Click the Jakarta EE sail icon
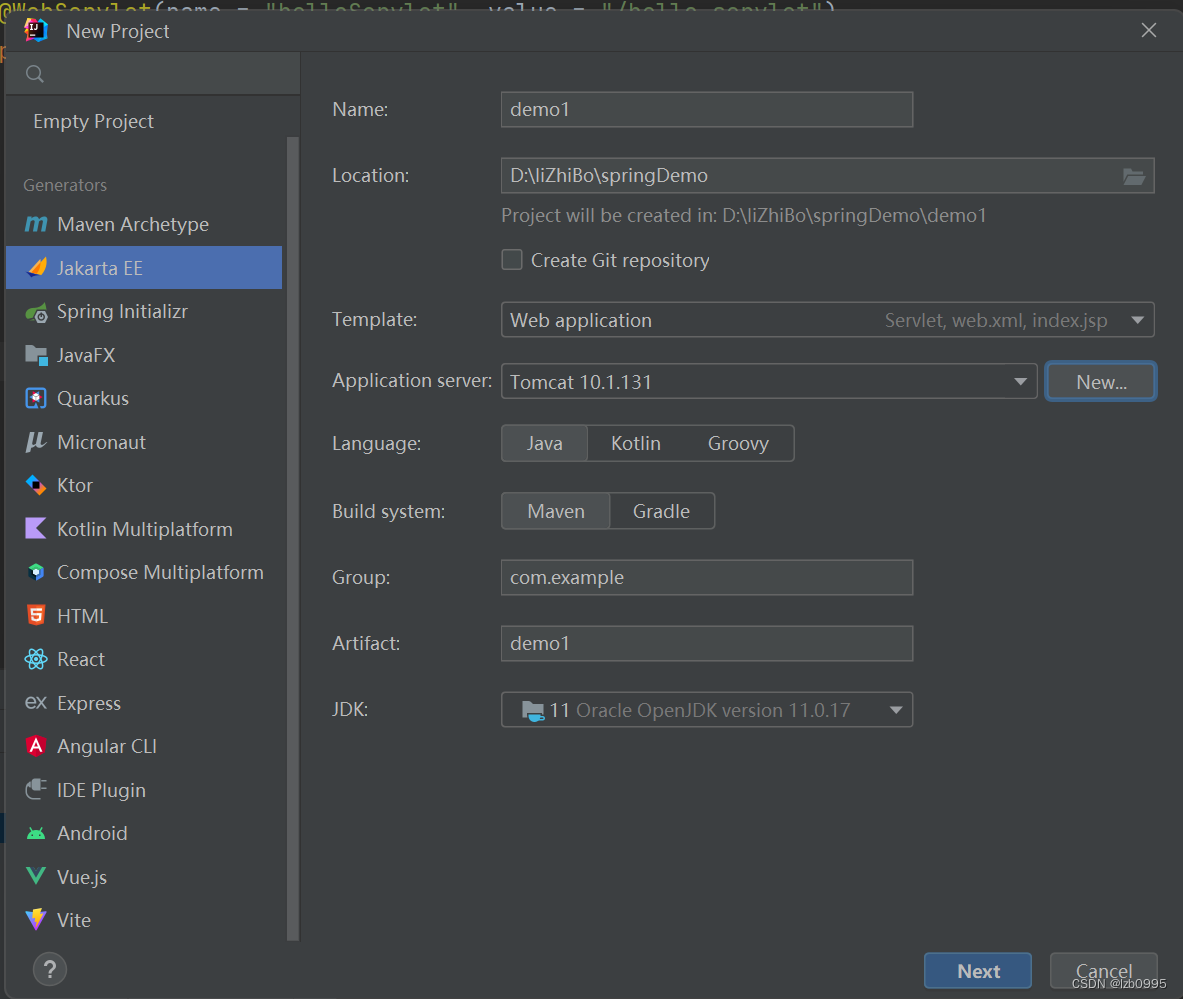The image size is (1183, 999). click(36, 268)
